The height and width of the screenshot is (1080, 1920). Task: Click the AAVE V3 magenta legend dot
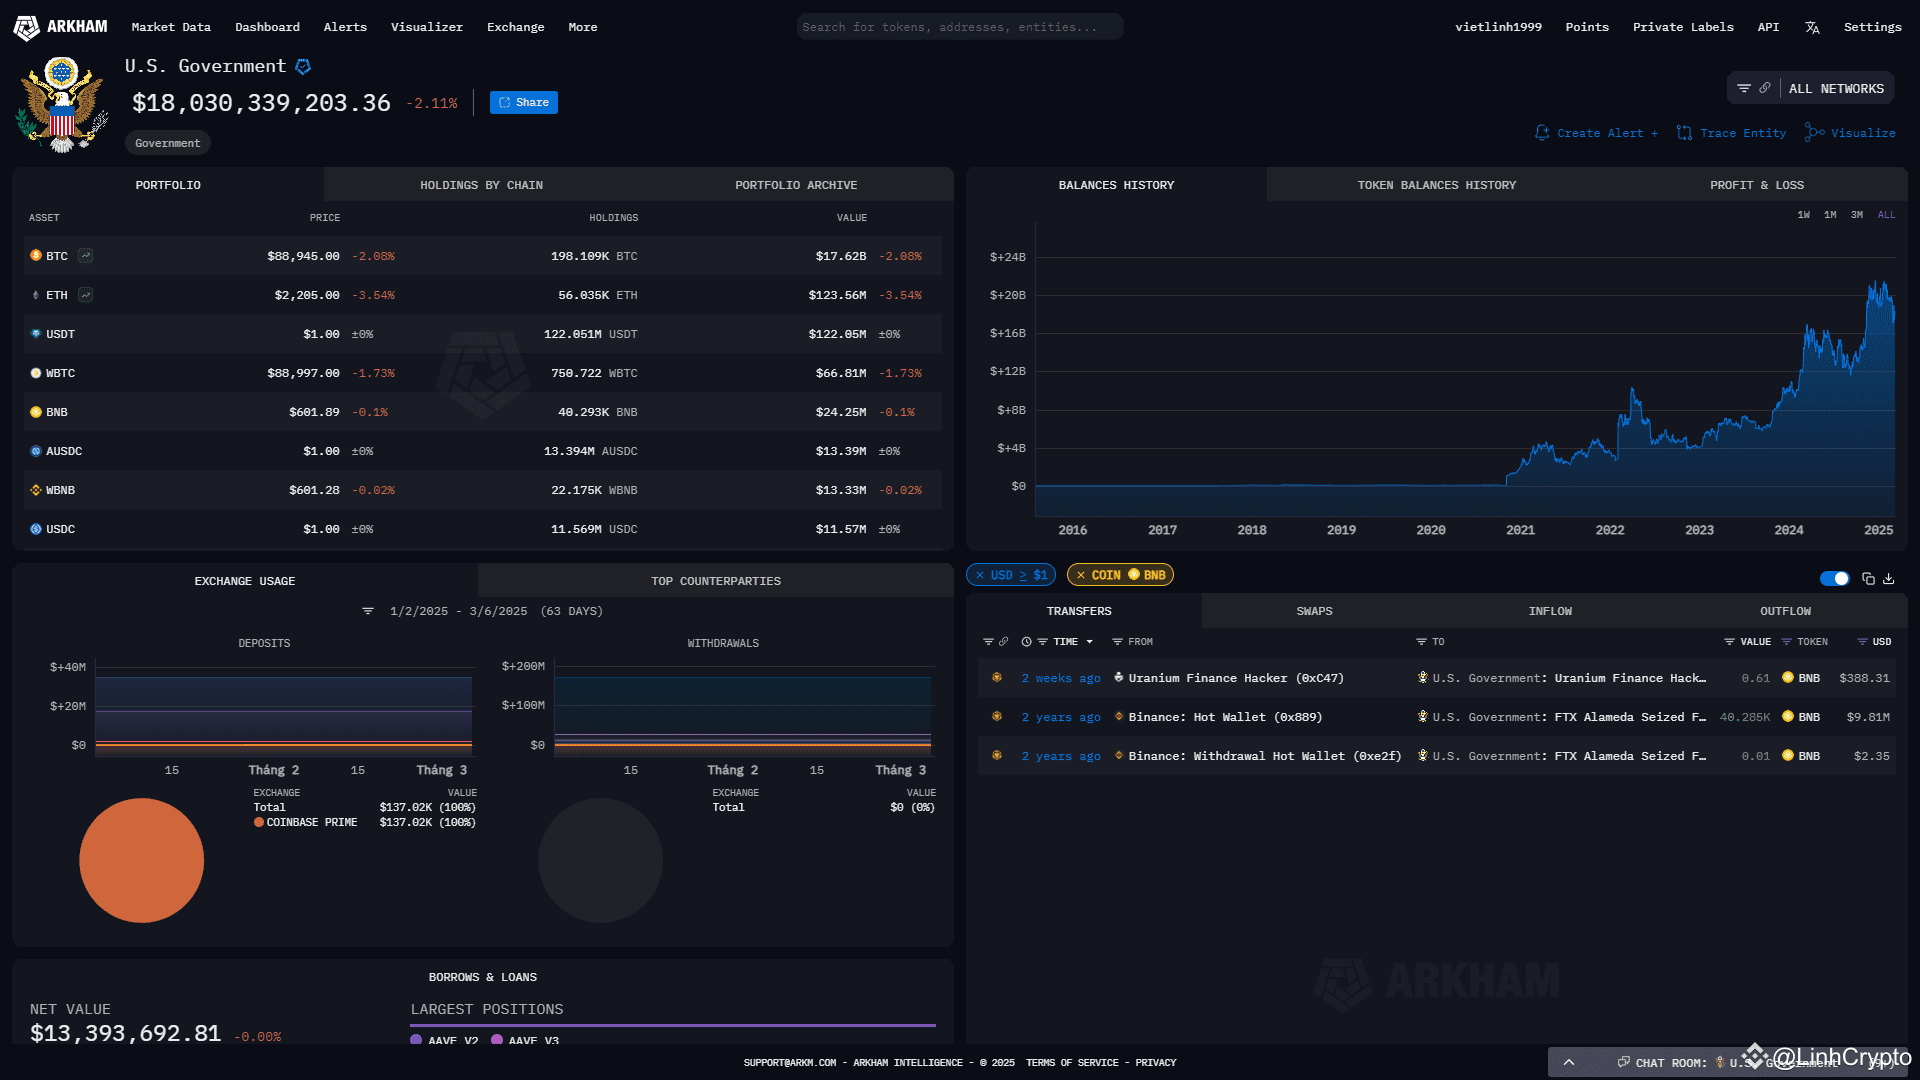[x=497, y=1040]
